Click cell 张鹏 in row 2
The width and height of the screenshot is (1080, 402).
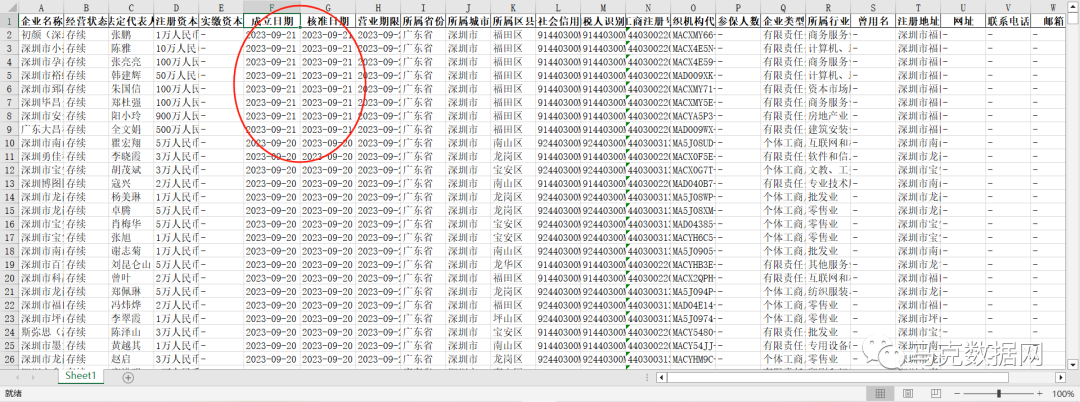[x=131, y=34]
